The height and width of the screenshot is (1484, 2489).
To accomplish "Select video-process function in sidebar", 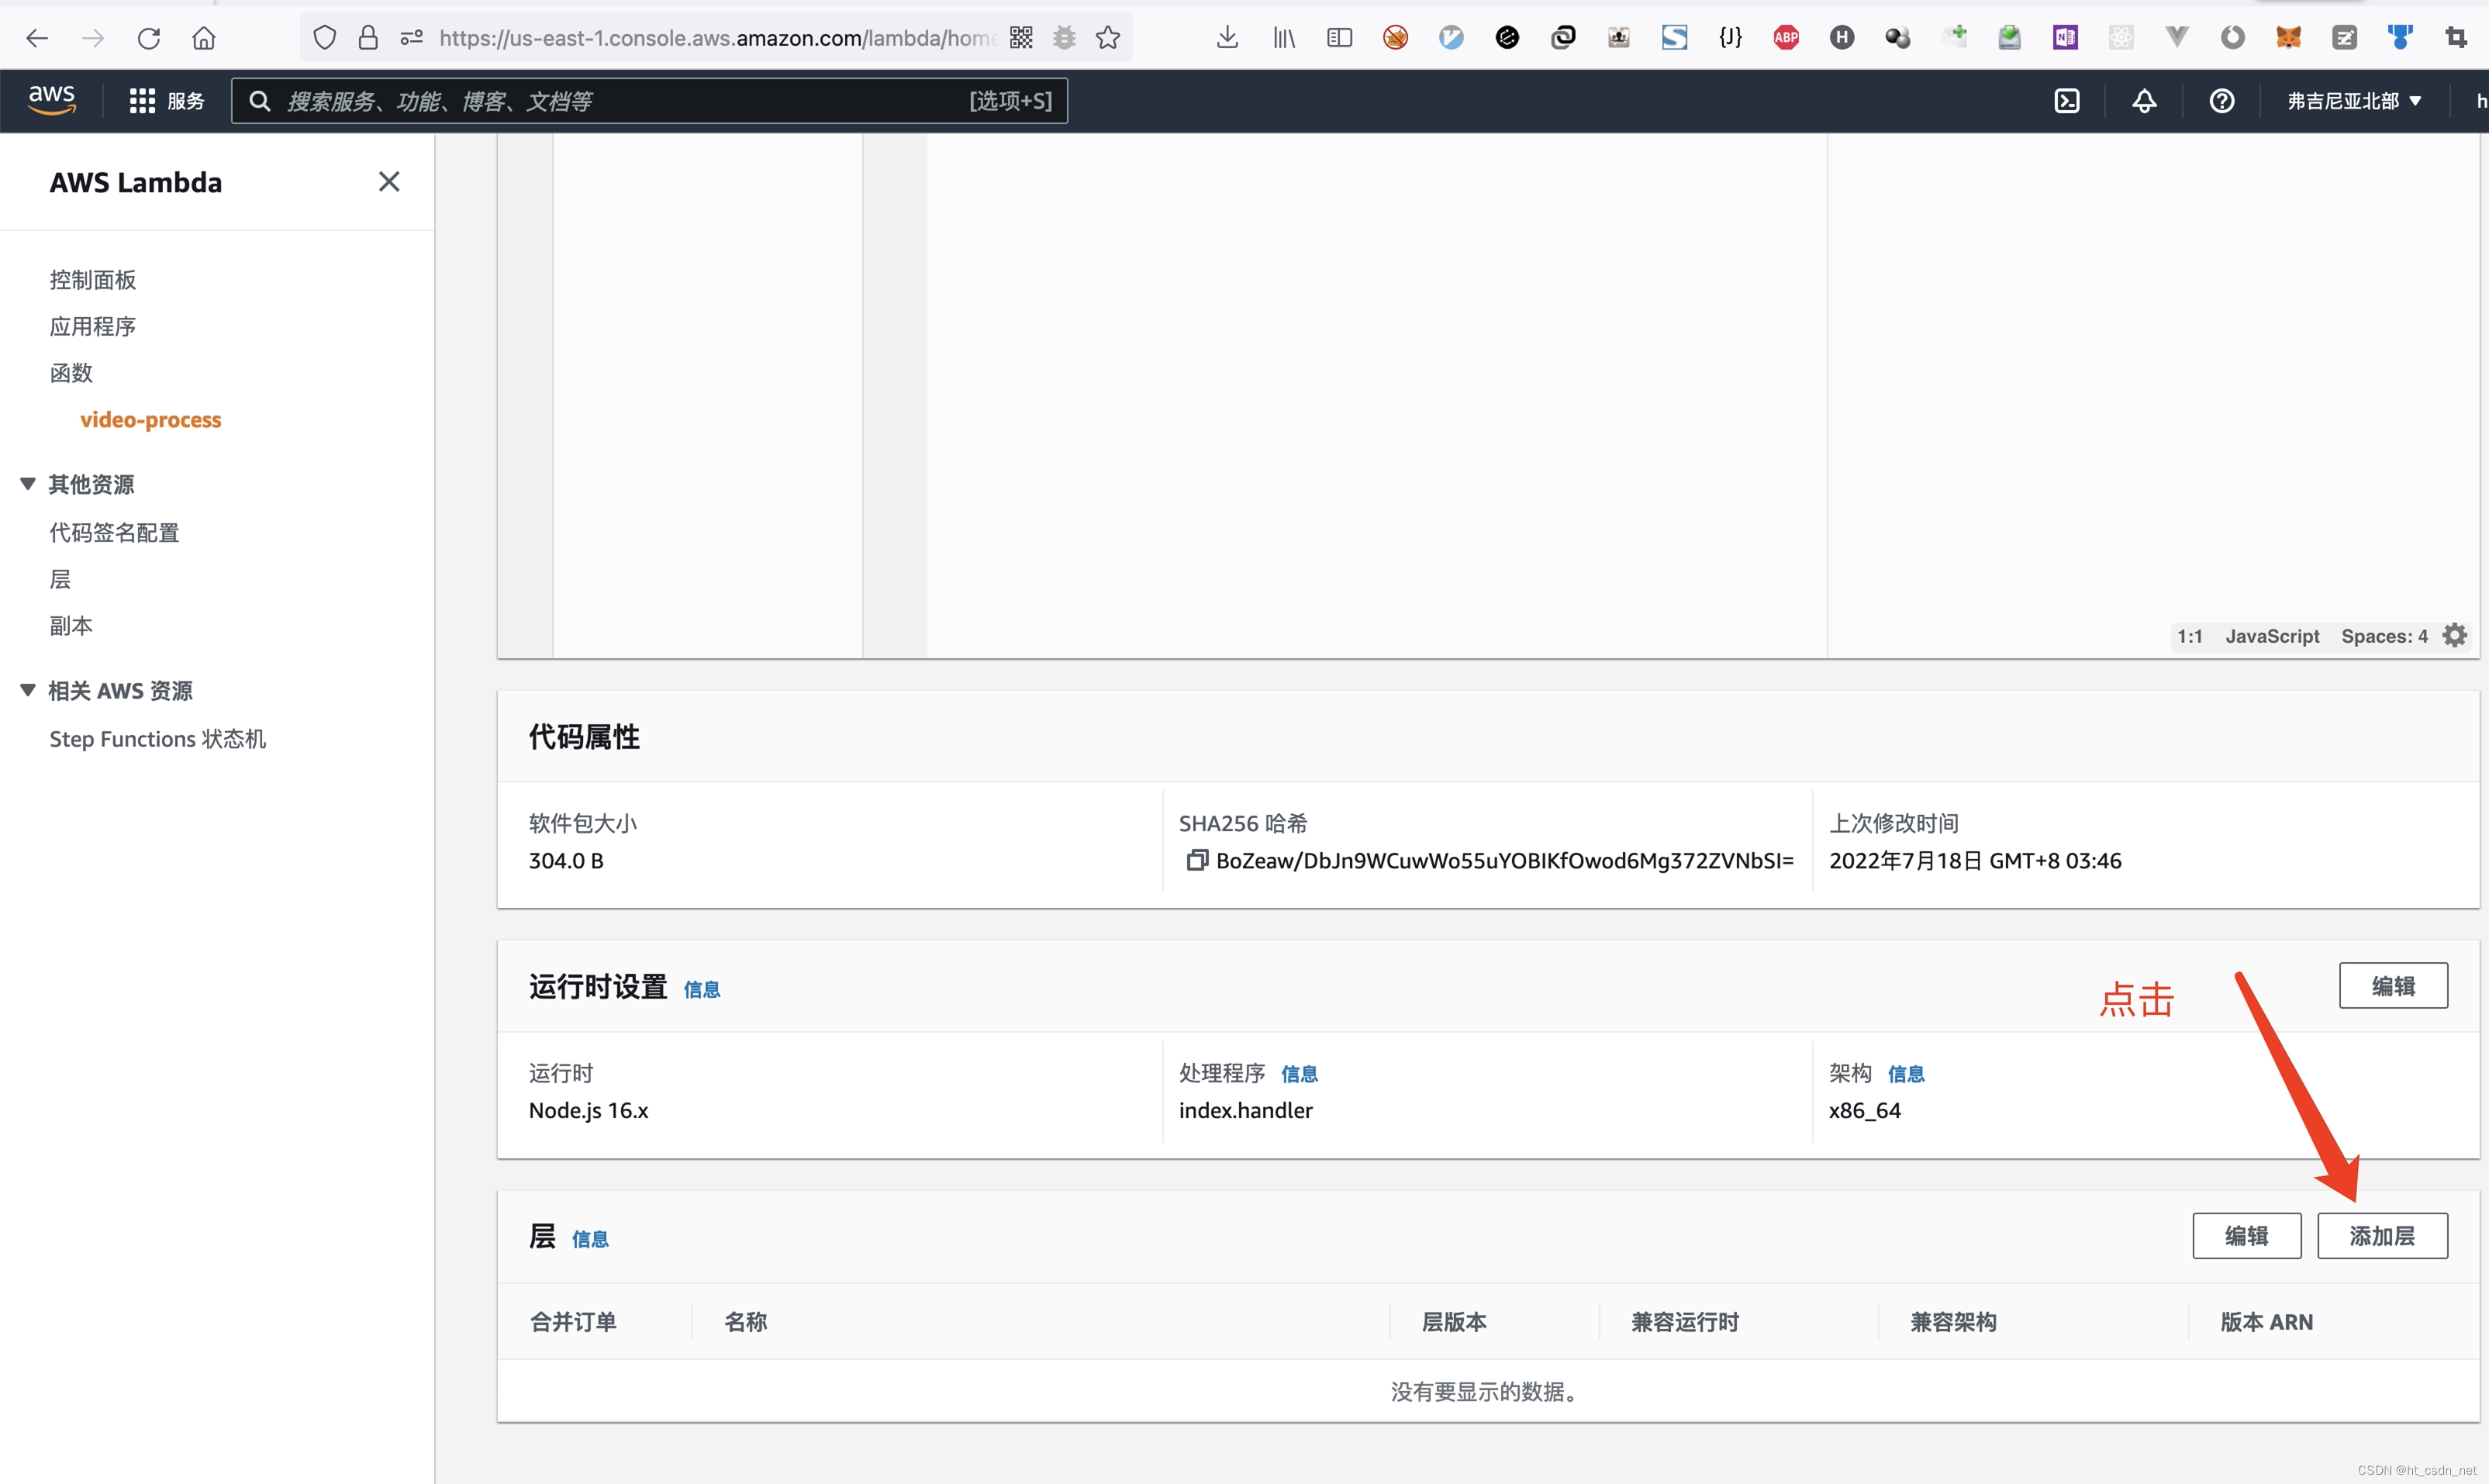I will point(150,419).
